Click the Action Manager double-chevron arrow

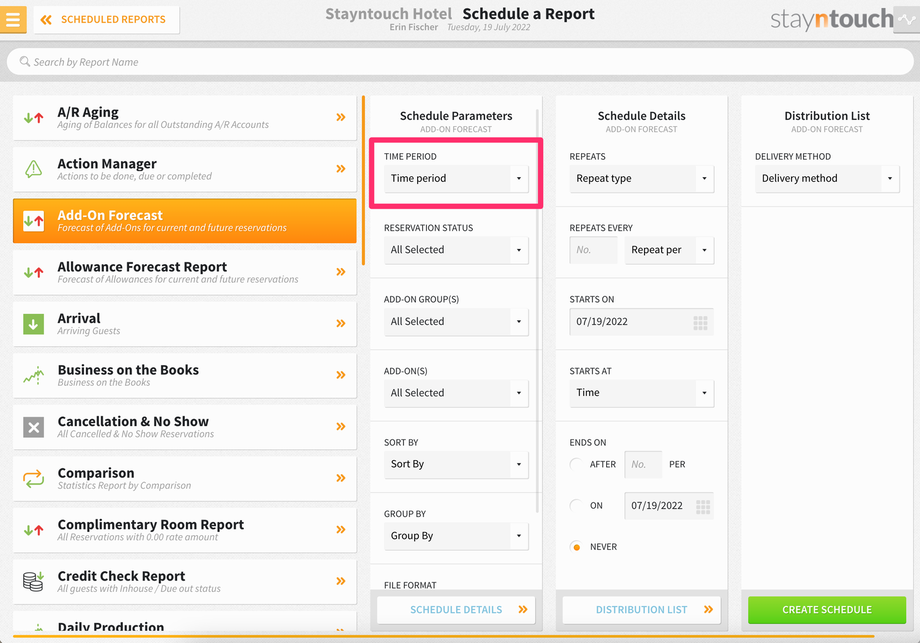[341, 169]
